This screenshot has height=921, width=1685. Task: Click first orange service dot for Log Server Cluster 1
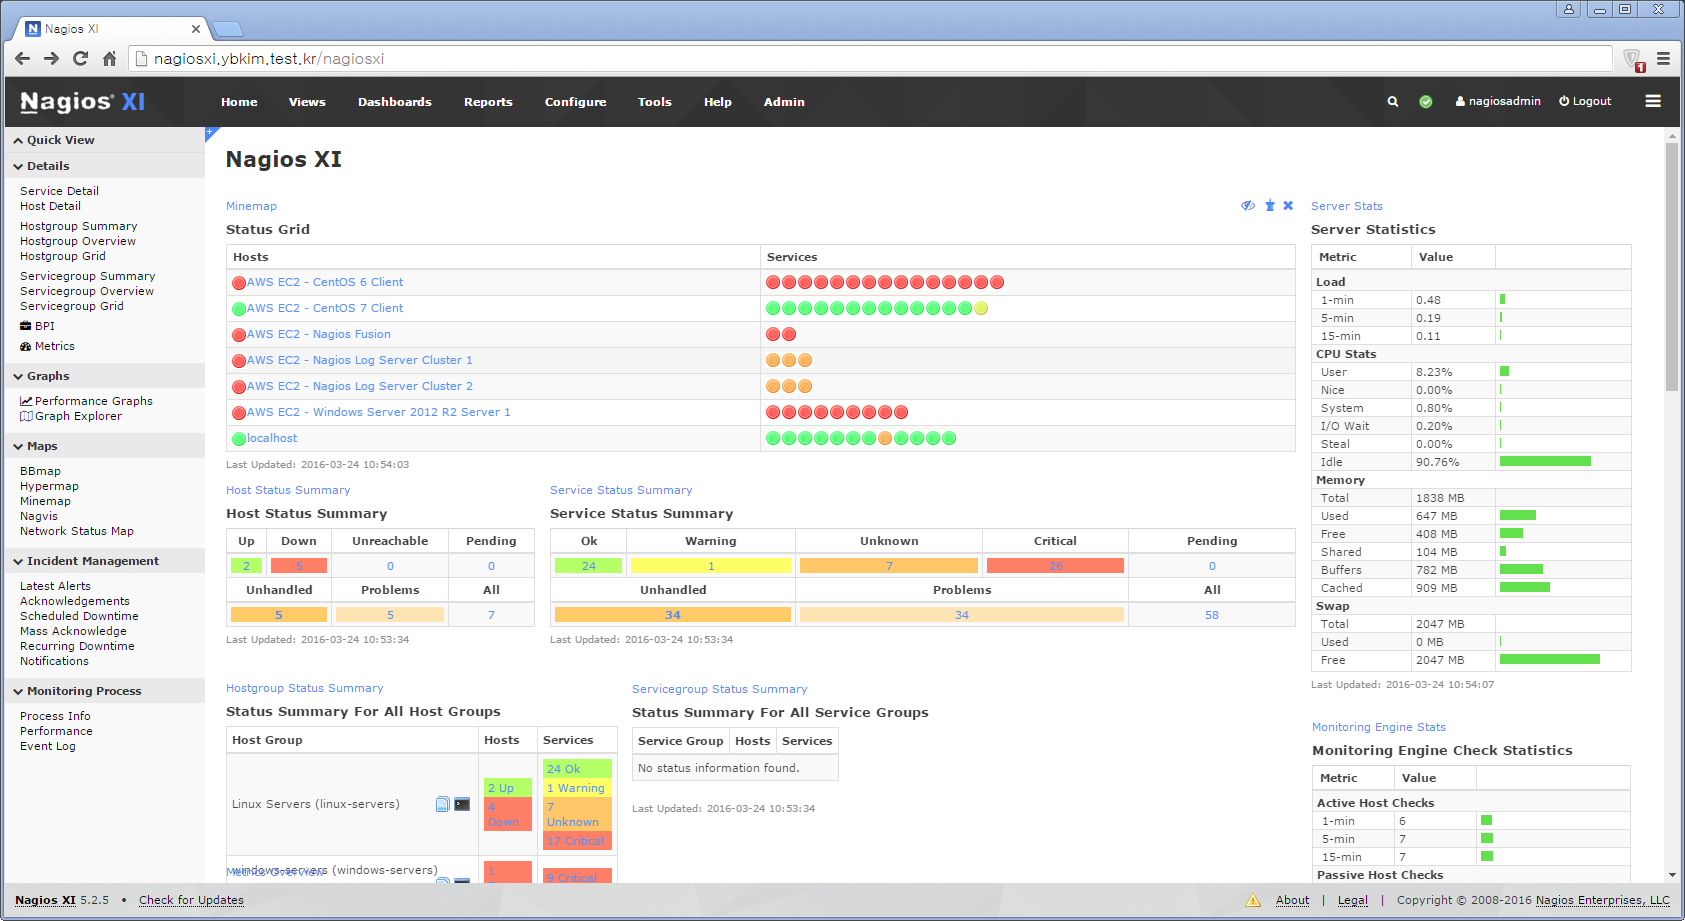773,360
